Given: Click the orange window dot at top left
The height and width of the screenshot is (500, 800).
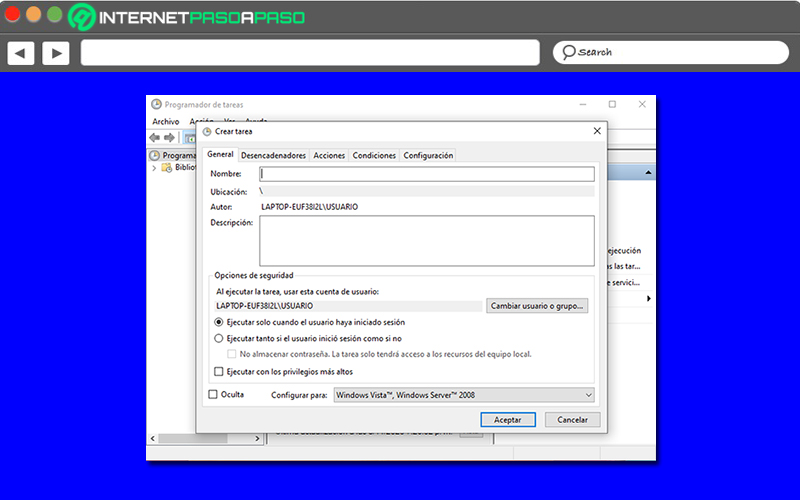Looking at the screenshot, I should (34, 14).
